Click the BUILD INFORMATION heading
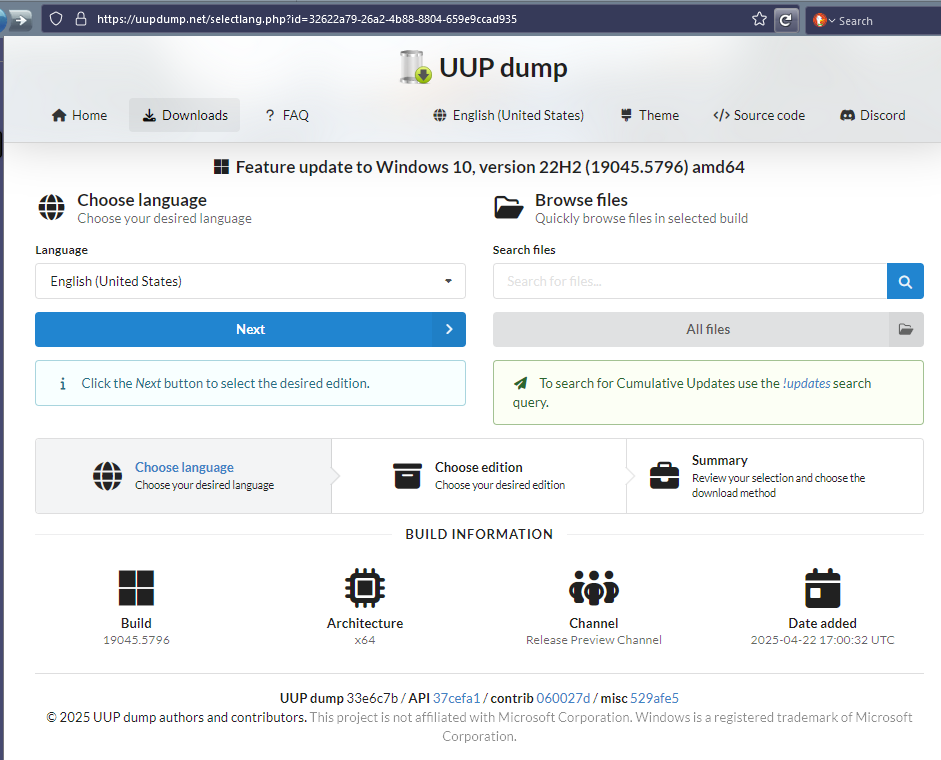The height and width of the screenshot is (760, 941). tap(479, 534)
